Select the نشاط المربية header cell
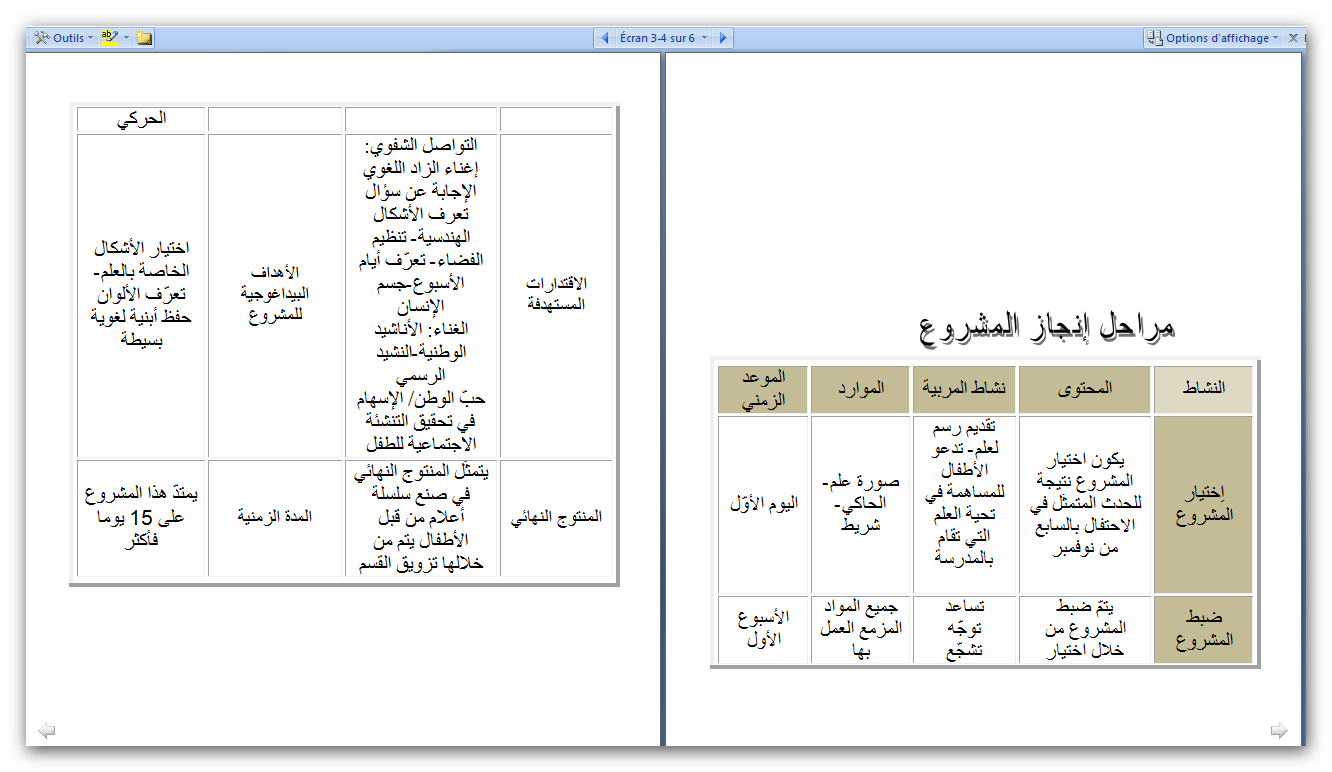This screenshot has height=772, width=1332. [x=965, y=389]
